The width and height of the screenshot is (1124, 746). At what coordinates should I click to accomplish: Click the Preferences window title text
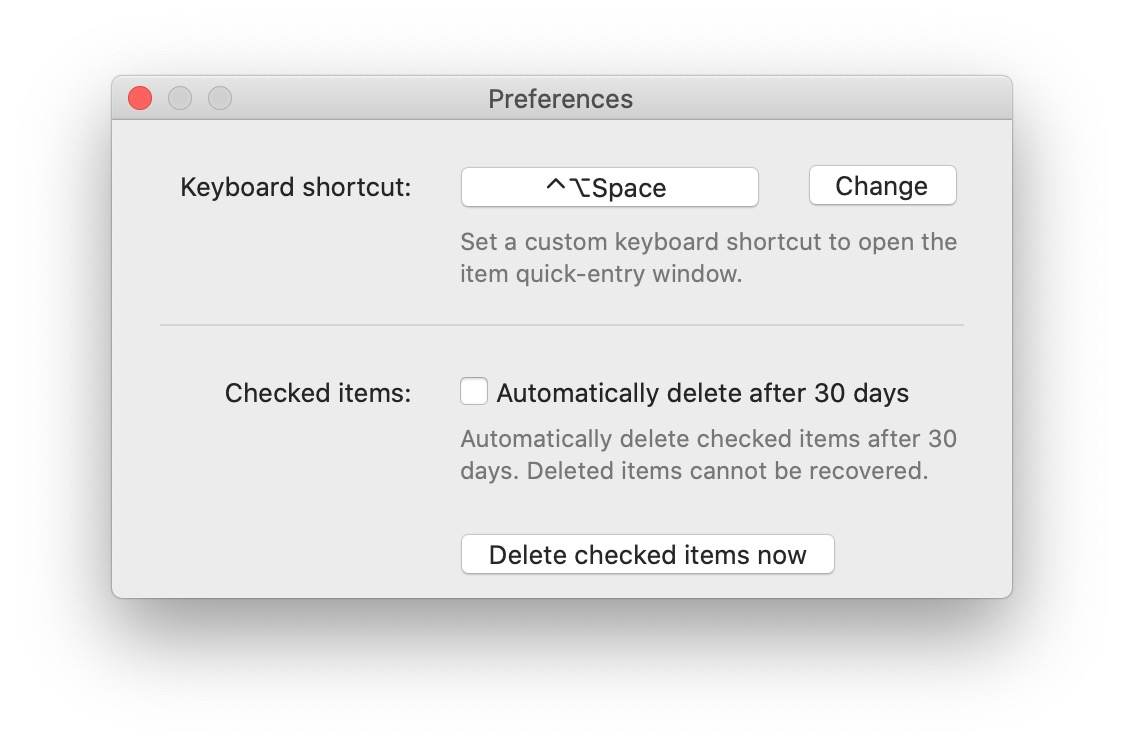click(560, 99)
